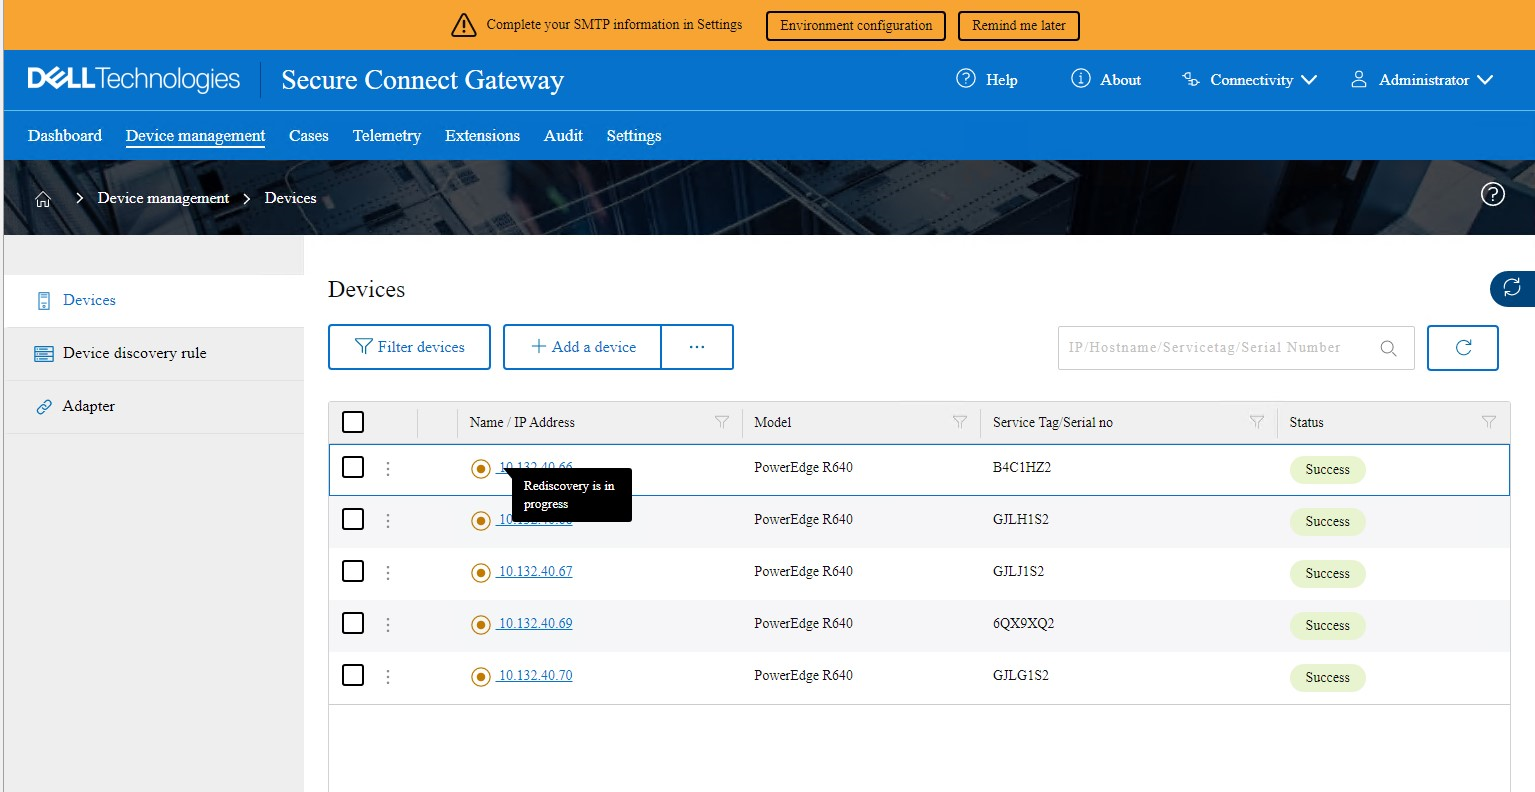This screenshot has width=1535, height=792.
Task: Click service tag GJLJ1S2 cell
Action: [x=1018, y=572]
